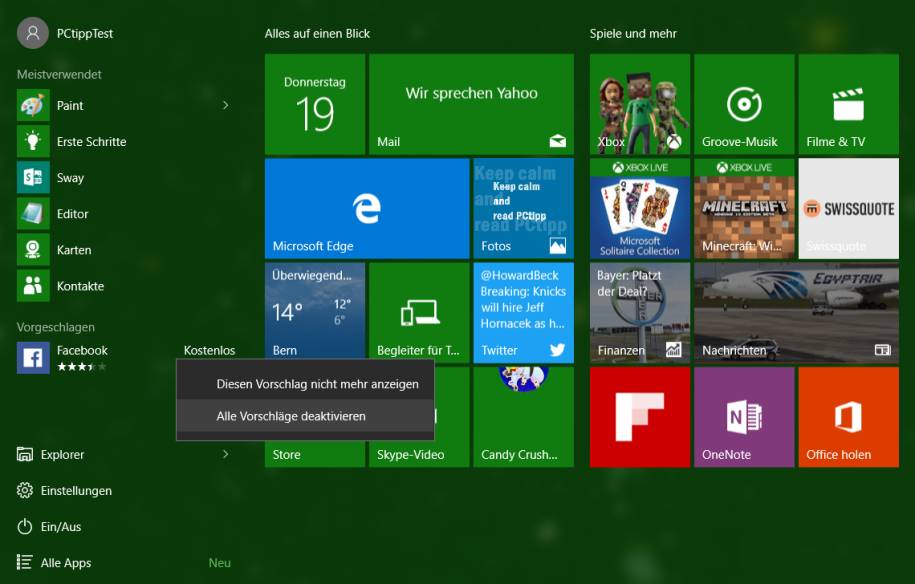This screenshot has height=584, width=915.
Task: Open Microsoft Solitaire Collection tile
Action: click(x=640, y=208)
